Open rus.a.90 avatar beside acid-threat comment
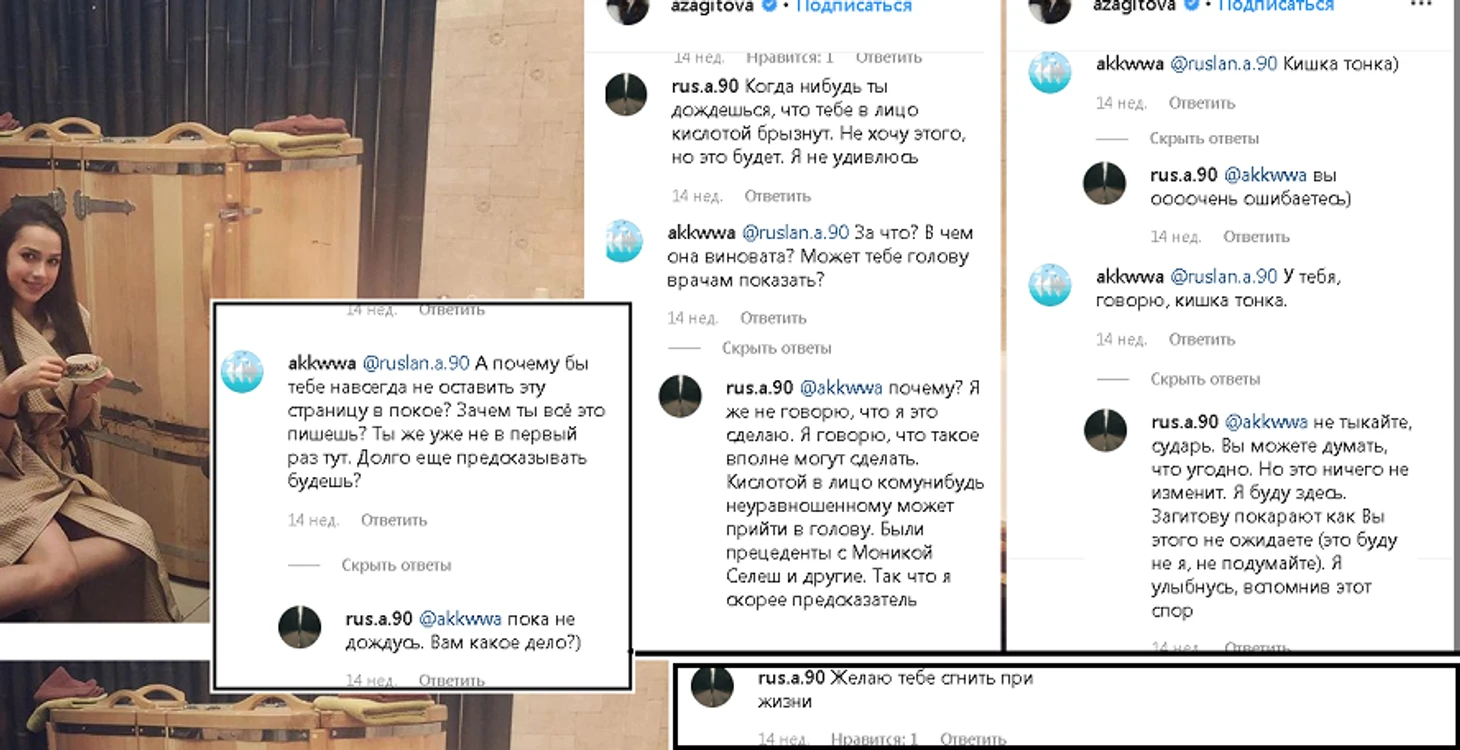The height and width of the screenshot is (750, 1460). (x=628, y=95)
